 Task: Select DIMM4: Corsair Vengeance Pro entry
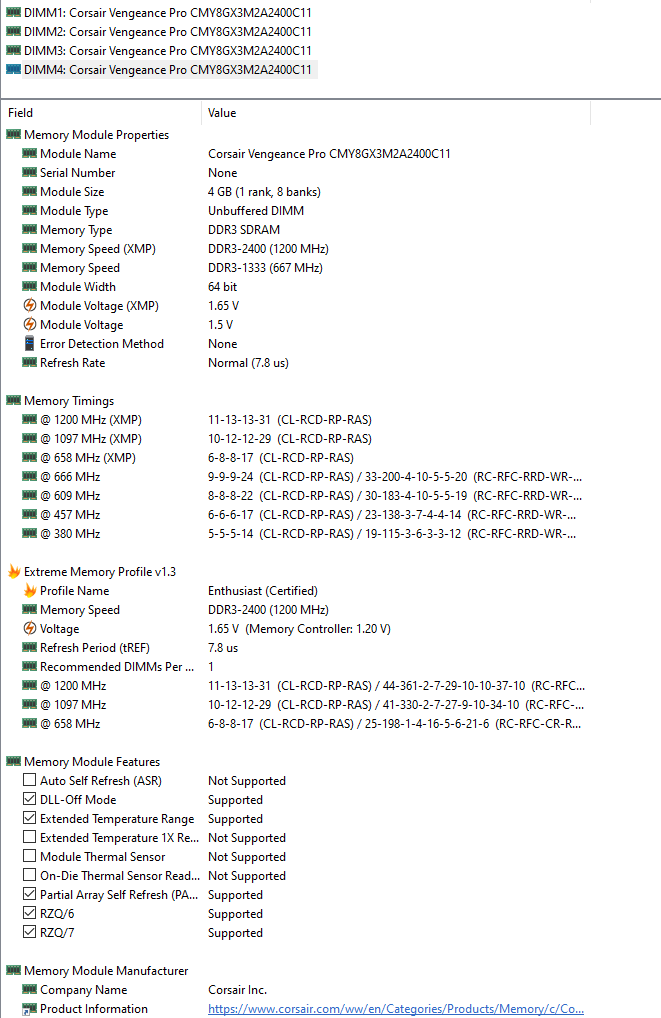click(168, 69)
